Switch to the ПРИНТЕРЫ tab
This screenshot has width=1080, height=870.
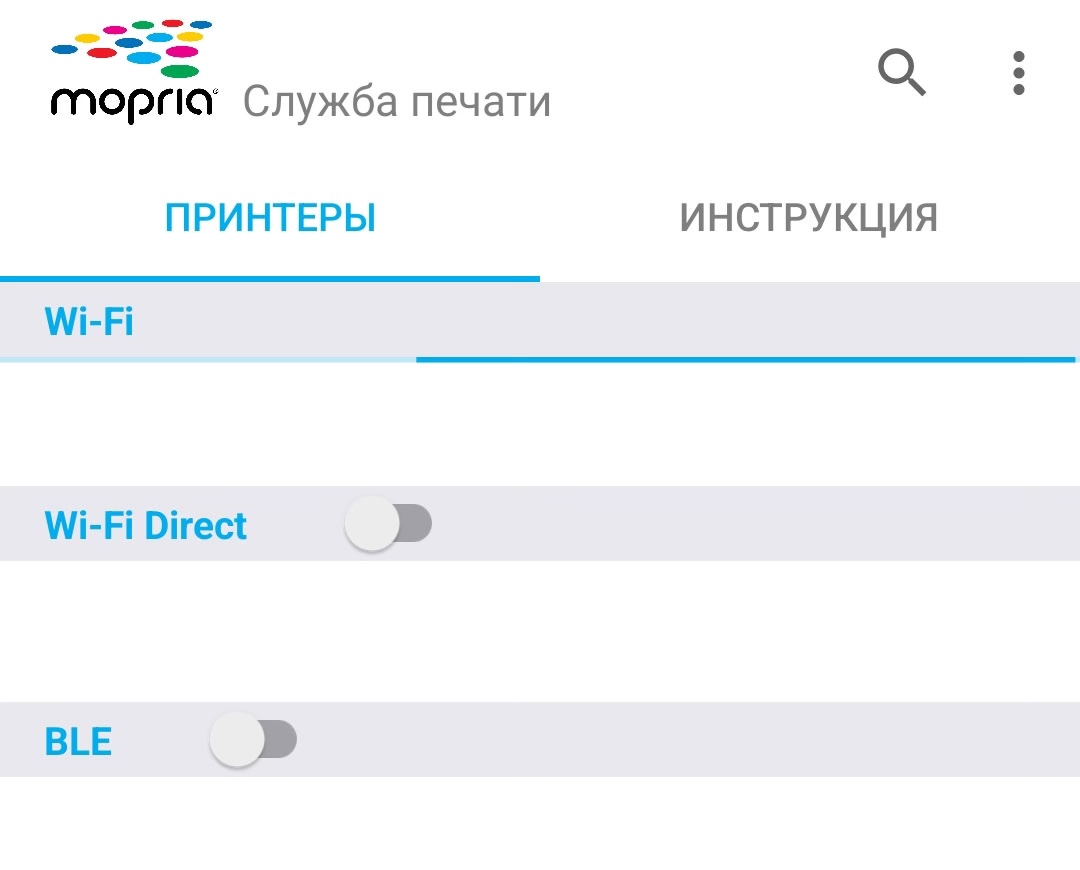pos(270,218)
